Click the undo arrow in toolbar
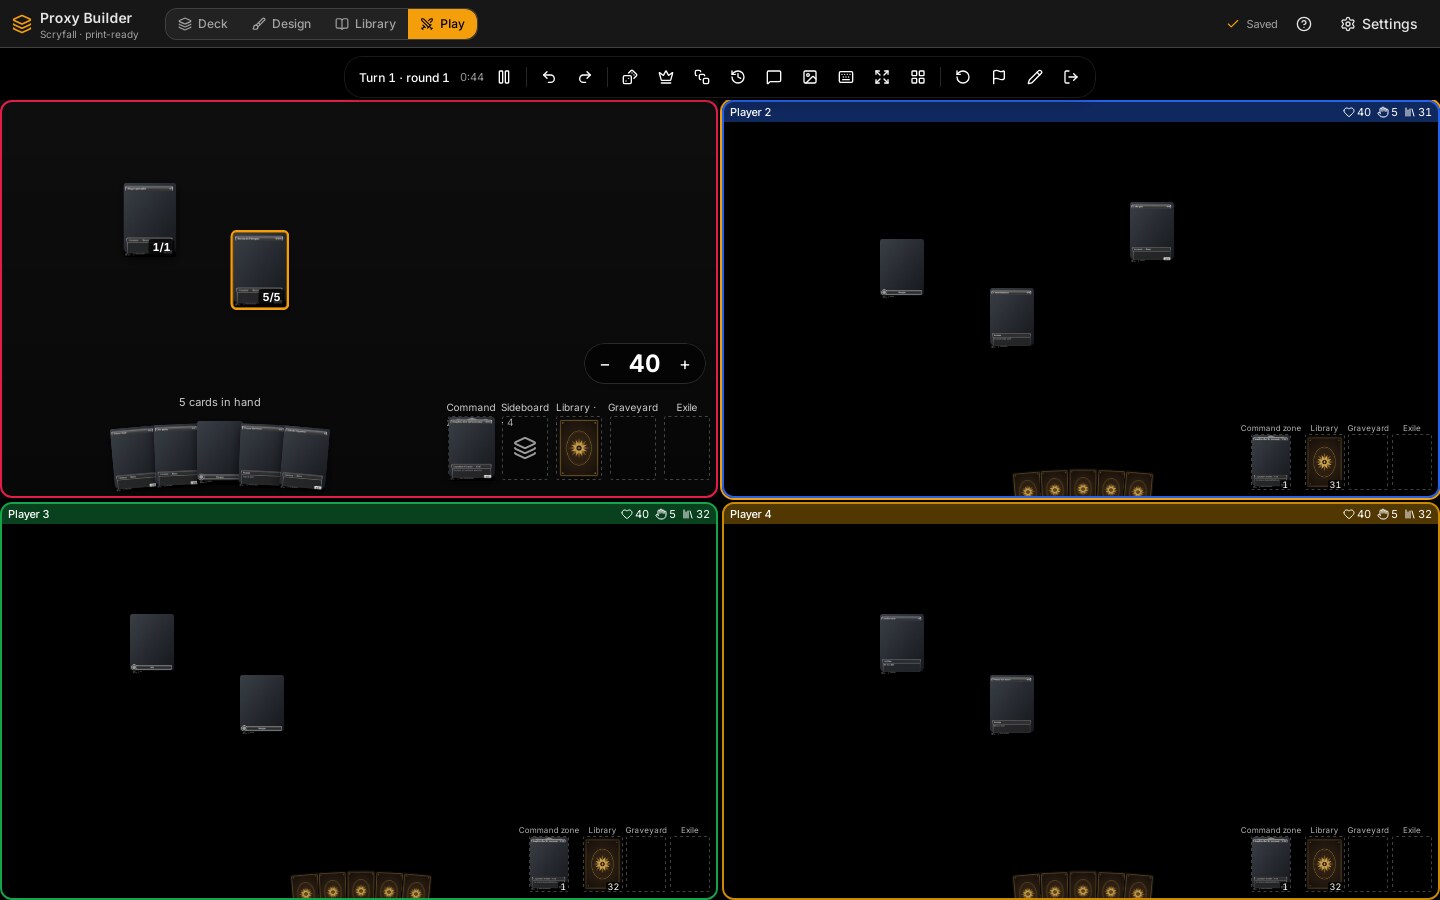Screen dimensions: 1440x900 (x=549, y=77)
